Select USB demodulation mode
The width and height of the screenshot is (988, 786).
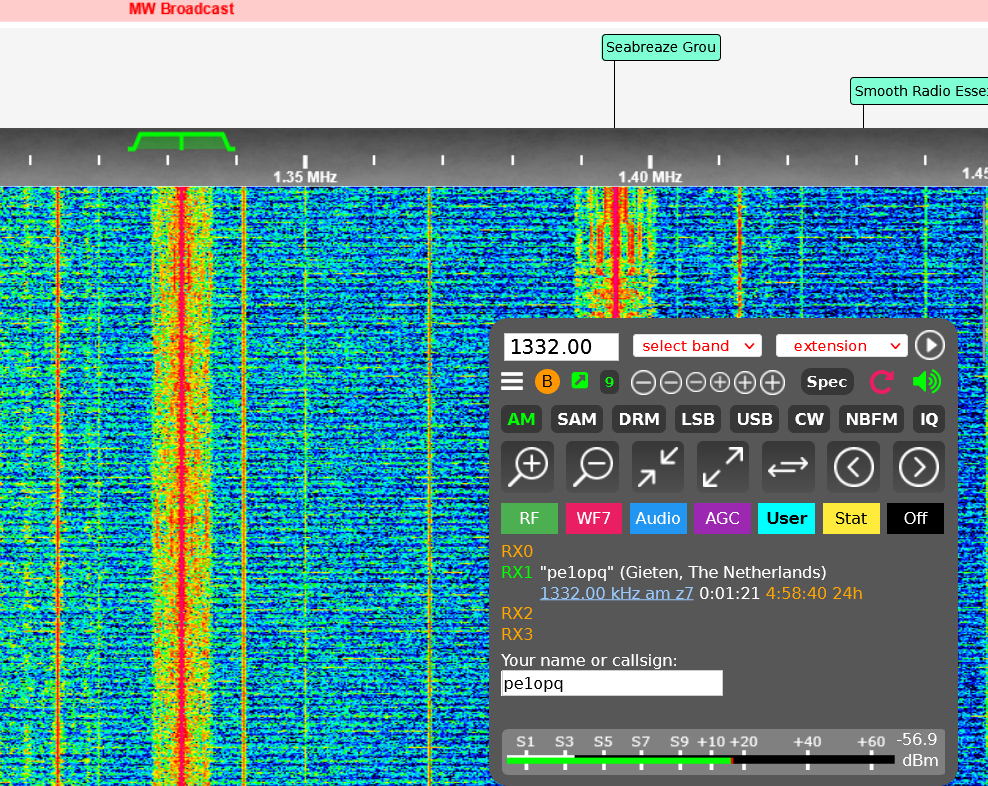click(754, 419)
